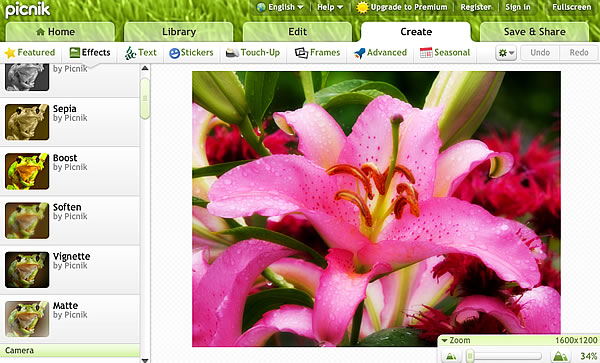Select the Sepia effect thumbnail
The width and height of the screenshot is (600, 363).
coord(27,122)
